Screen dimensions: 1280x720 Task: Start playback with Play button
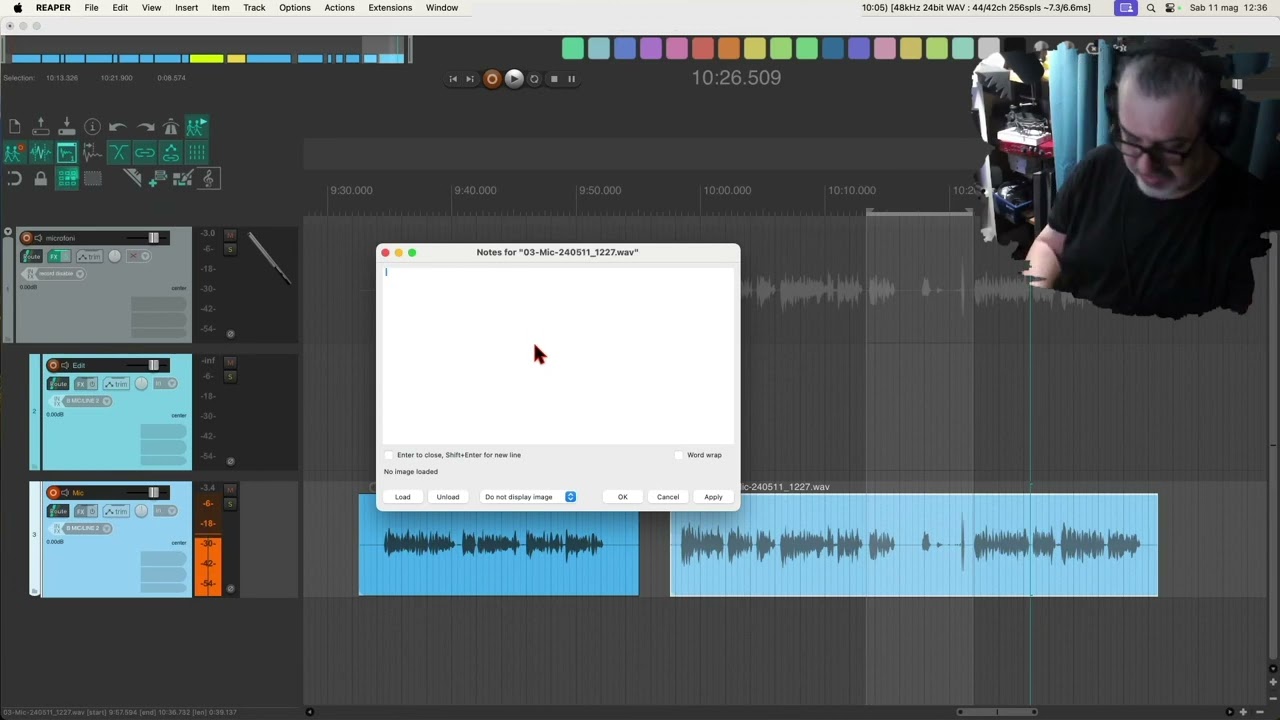point(513,79)
